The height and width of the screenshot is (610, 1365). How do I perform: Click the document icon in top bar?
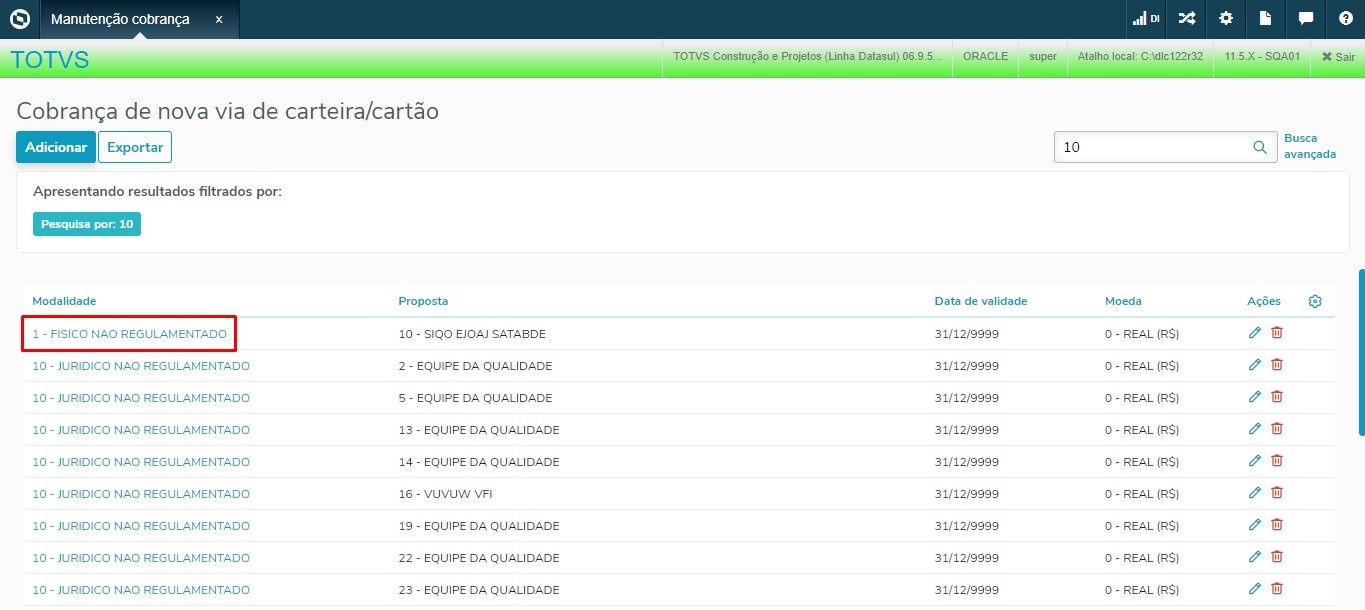(1265, 18)
